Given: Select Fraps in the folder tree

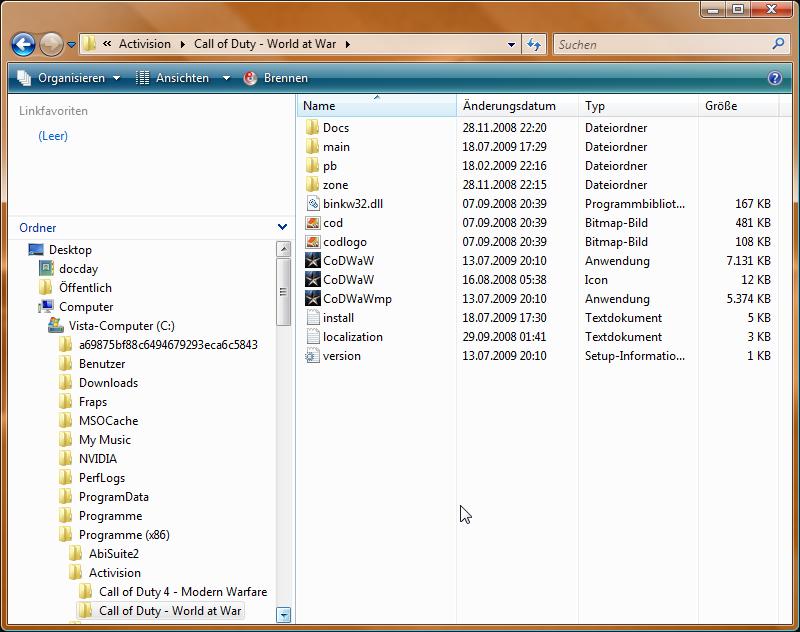Looking at the screenshot, I should (92, 402).
